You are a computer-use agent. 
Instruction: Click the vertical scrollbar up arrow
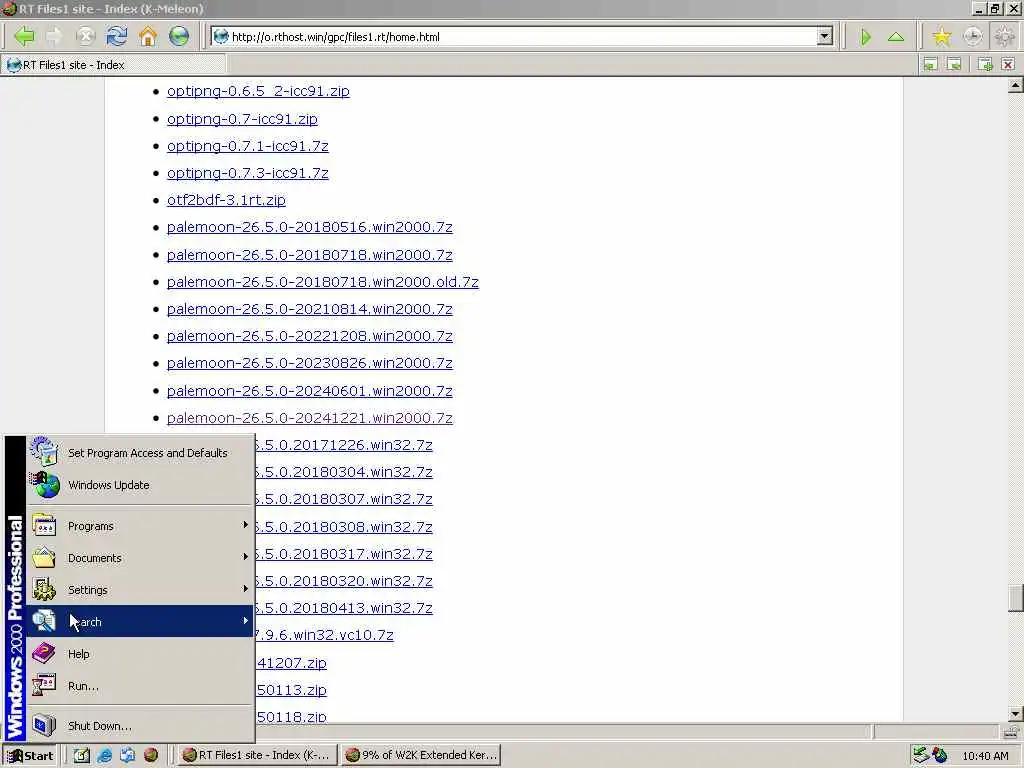click(1015, 86)
